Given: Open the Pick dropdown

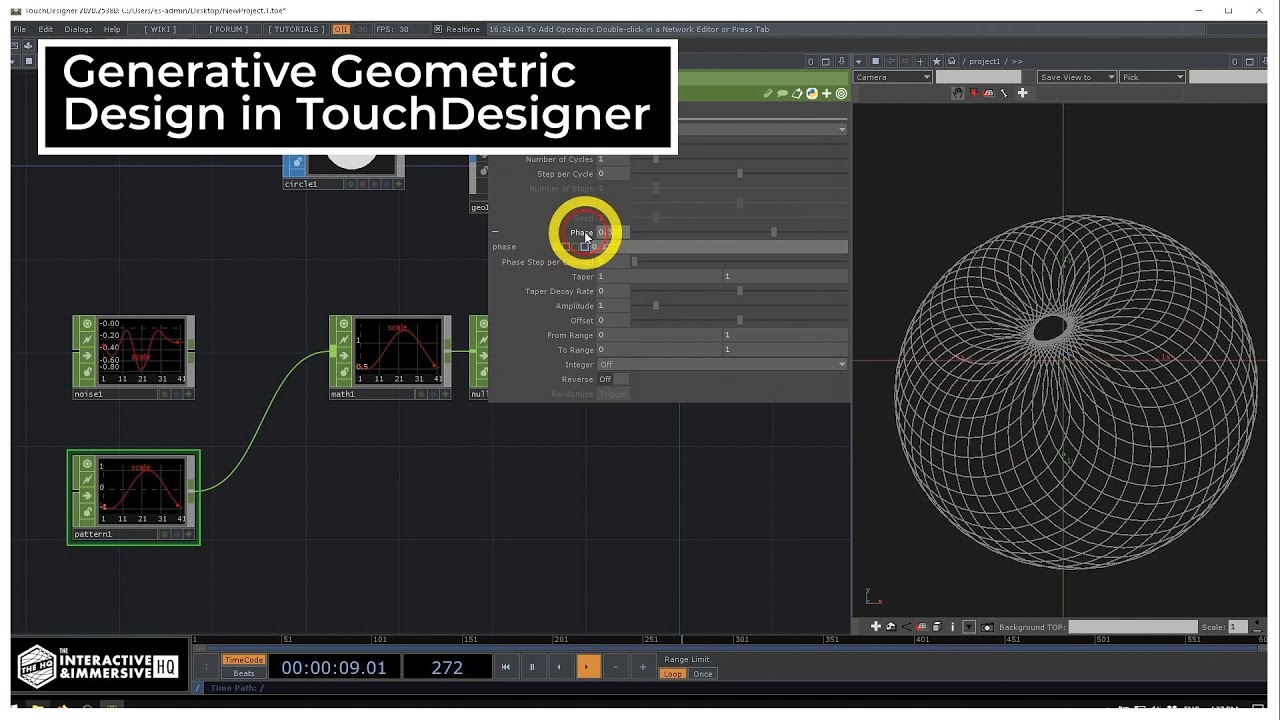Looking at the screenshot, I should coord(1152,77).
